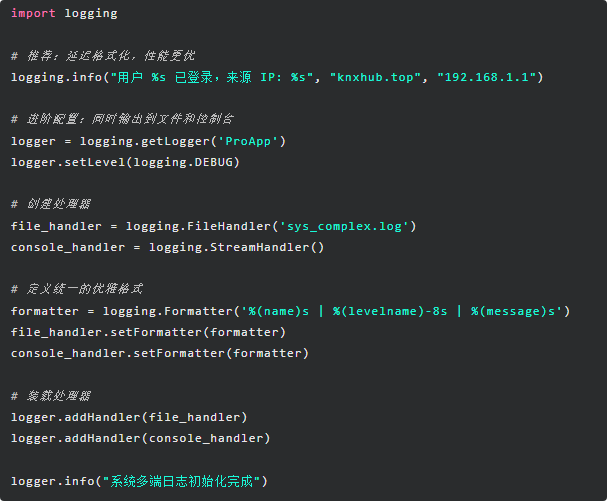Viewport: 607px width, 501px height.
Task: Click the "192.168.1.1" IP address string
Action: pos(488,77)
